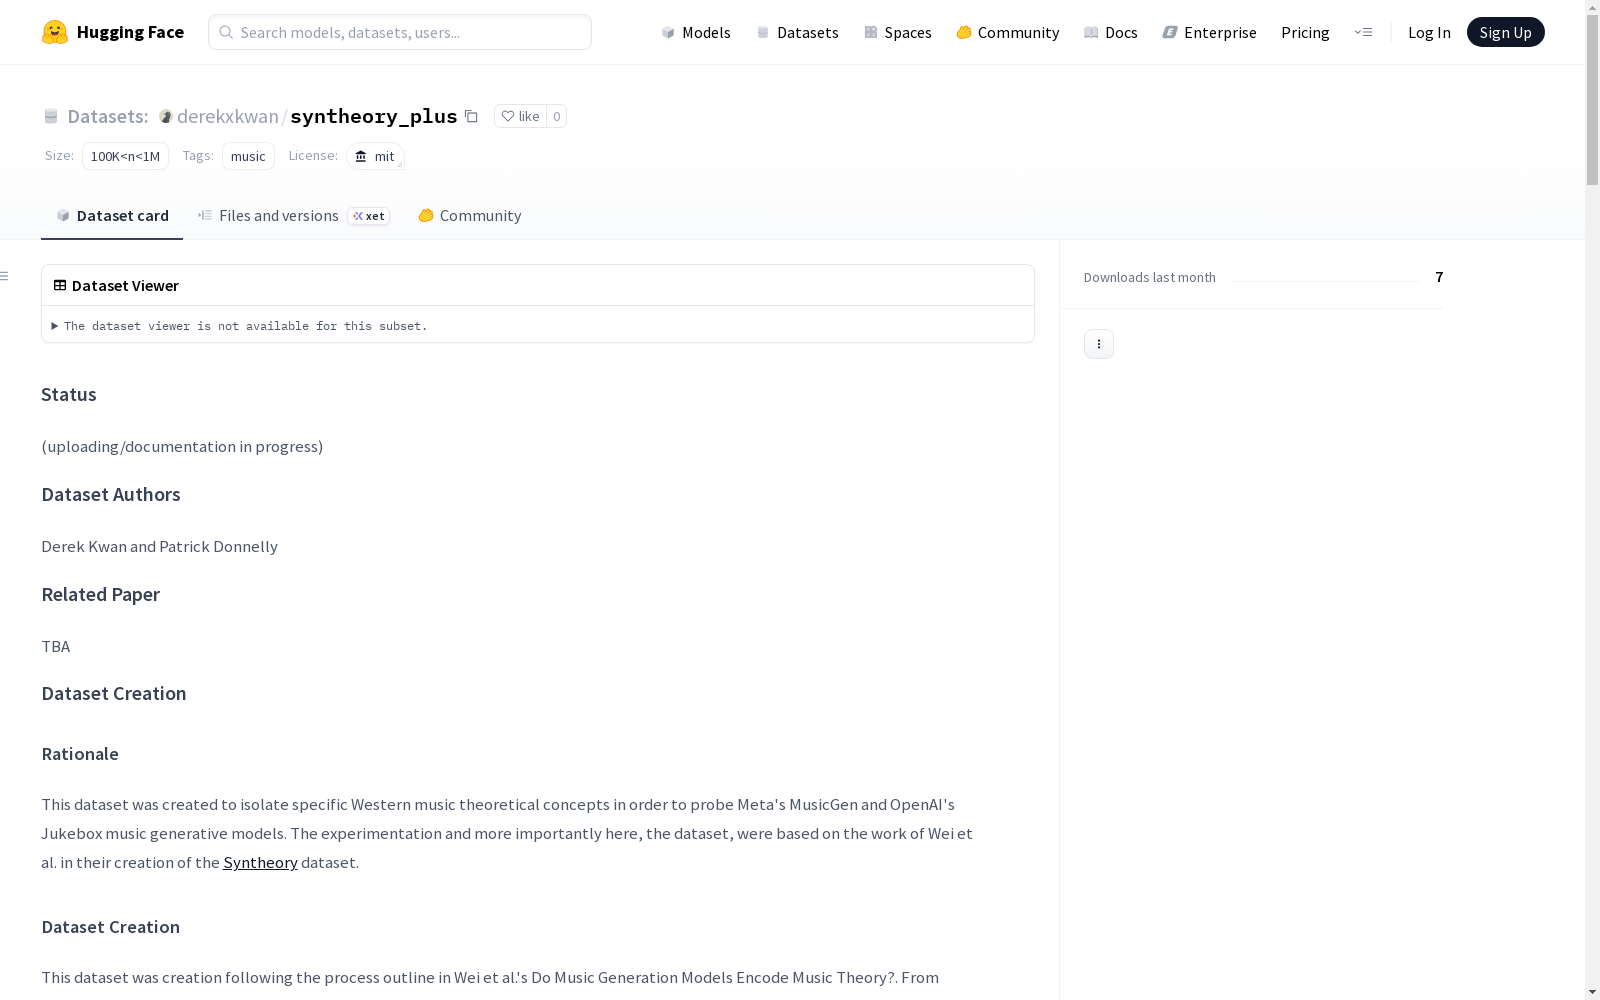Open the Syntheory dataset link
This screenshot has width=1600, height=1000.
point(260,862)
